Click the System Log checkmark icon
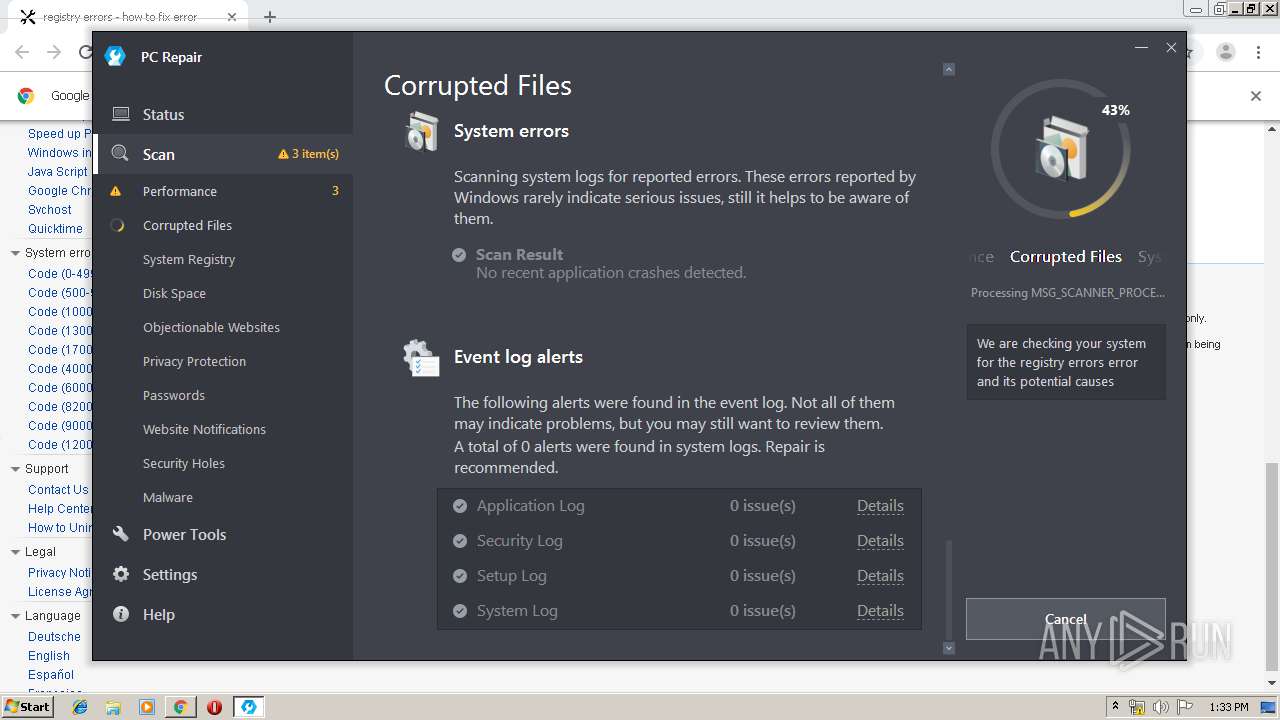 point(460,611)
